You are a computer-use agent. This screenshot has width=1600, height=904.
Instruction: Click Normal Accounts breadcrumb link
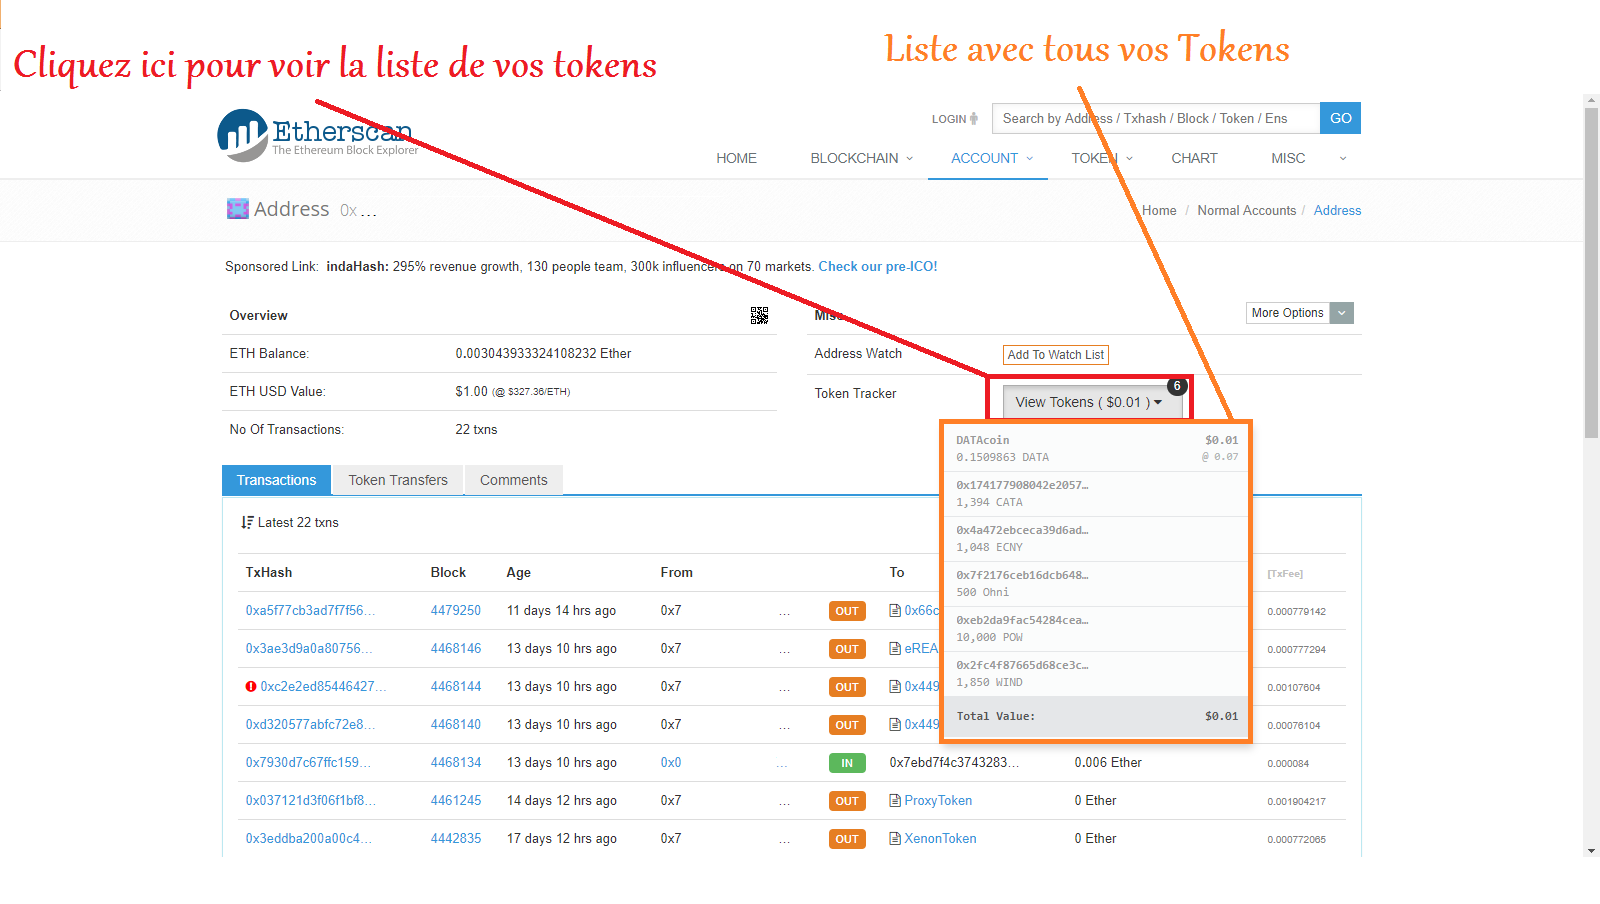coord(1246,211)
